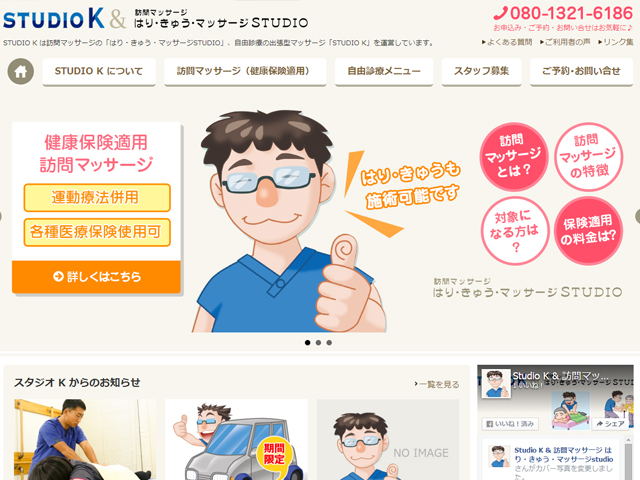Viewport: 640px width, 480px height.
Task: Select the first carousel dot indicator
Action: [x=308, y=342]
